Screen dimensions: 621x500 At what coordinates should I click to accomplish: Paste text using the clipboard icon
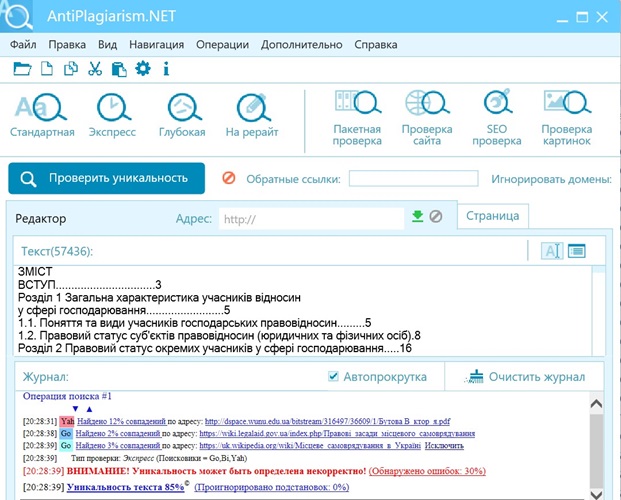pyautogui.click(x=119, y=69)
